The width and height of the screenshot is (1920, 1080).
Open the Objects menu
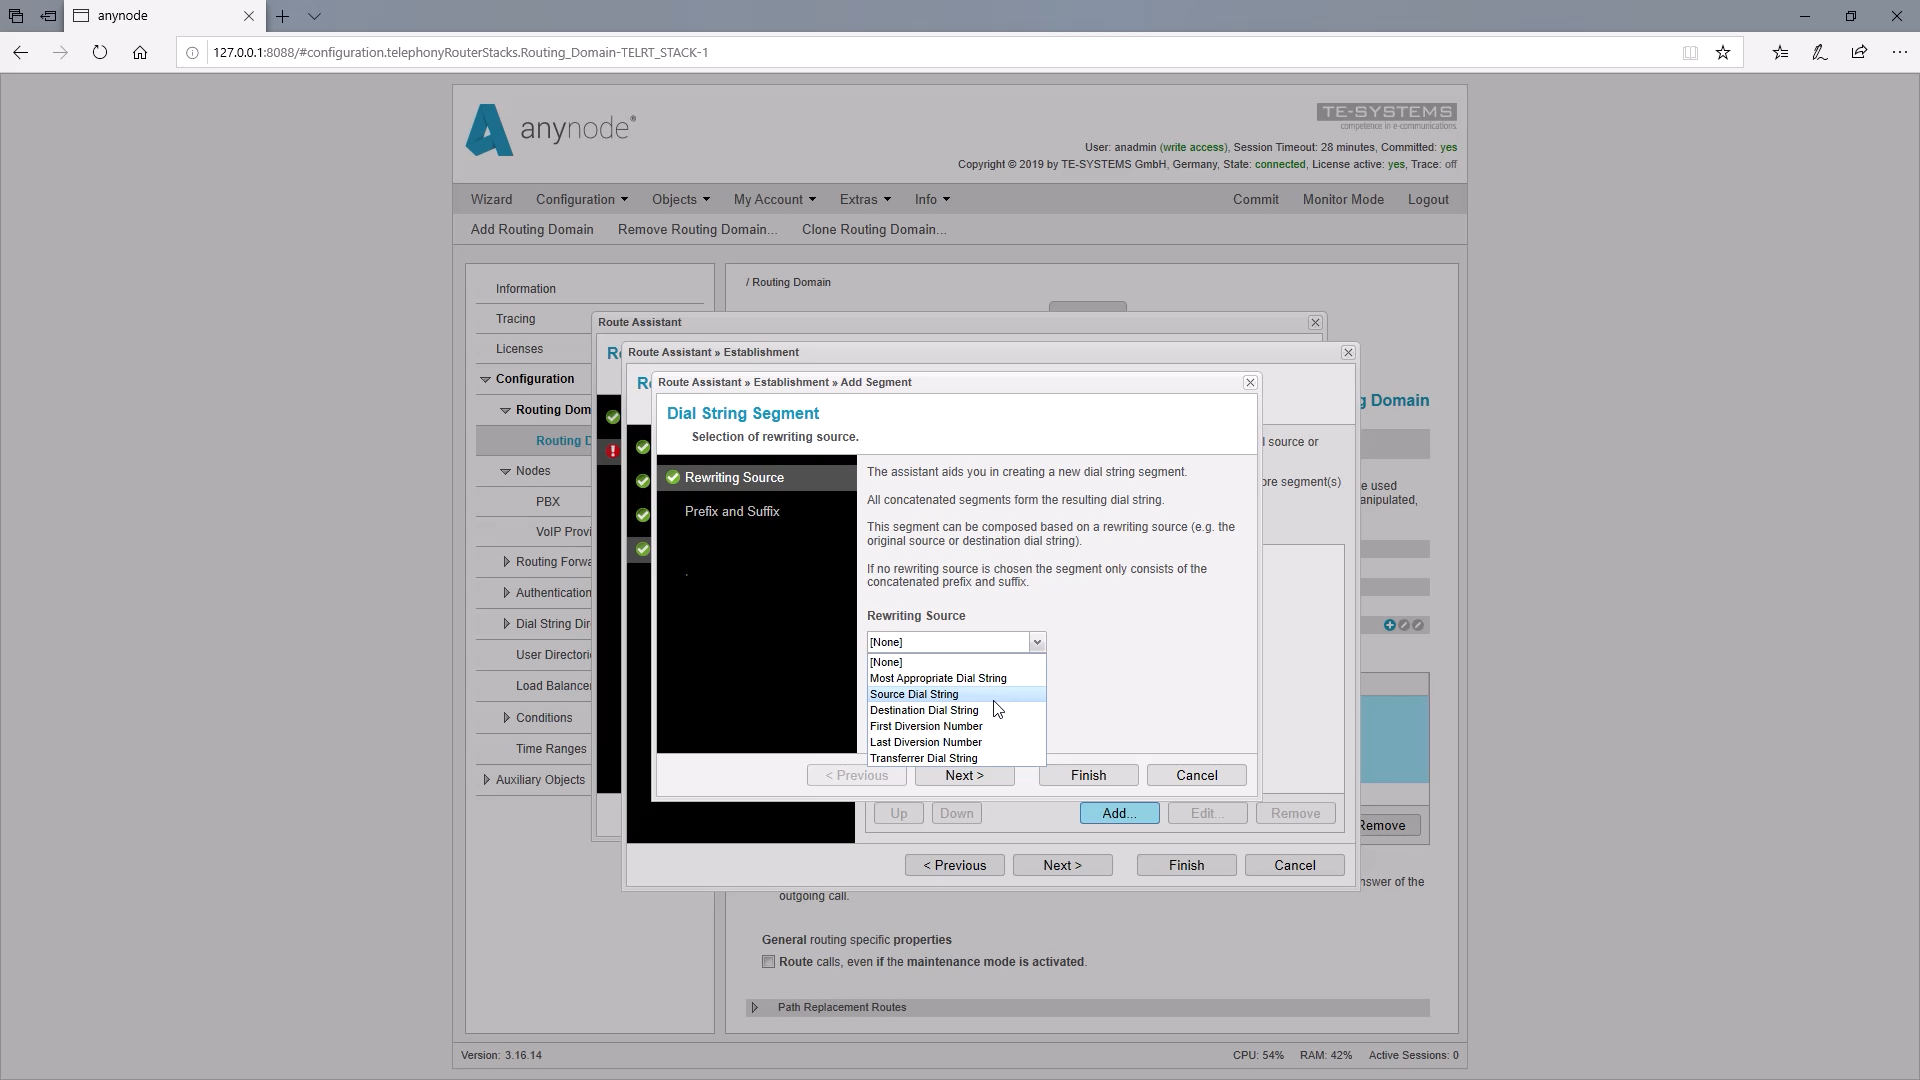click(680, 200)
